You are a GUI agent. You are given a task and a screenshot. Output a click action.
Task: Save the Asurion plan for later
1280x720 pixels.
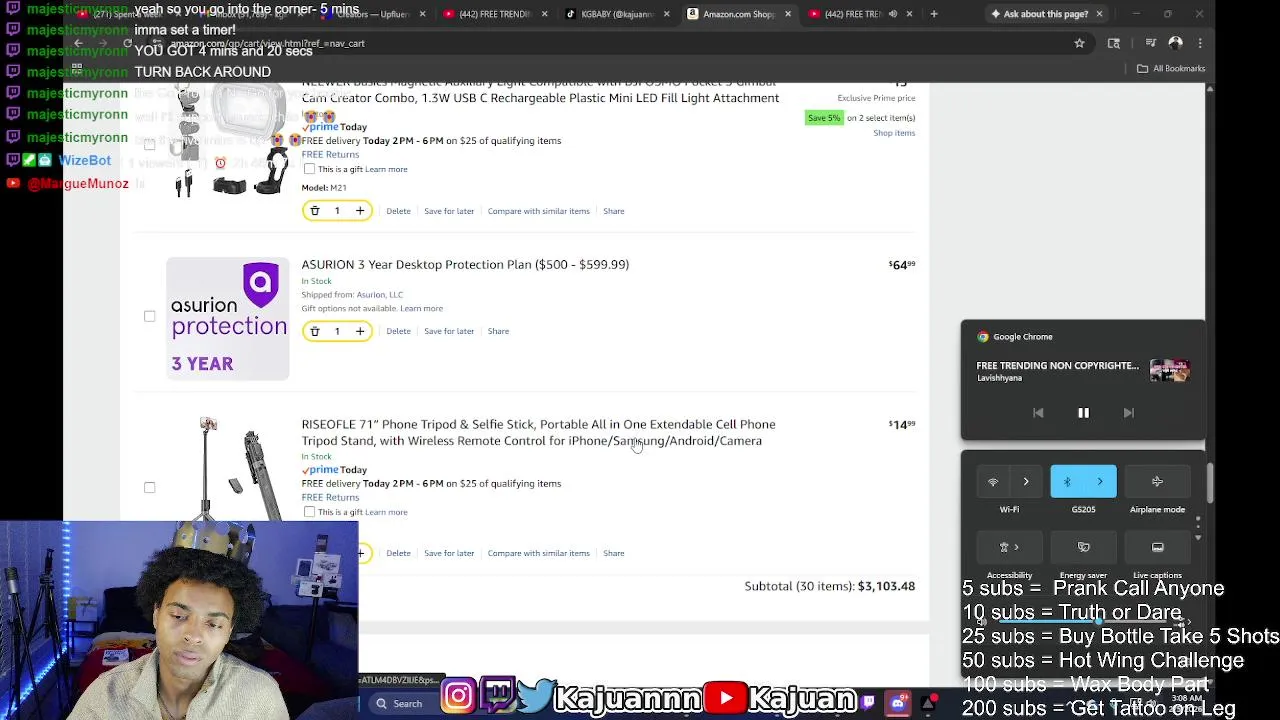pyautogui.click(x=449, y=331)
